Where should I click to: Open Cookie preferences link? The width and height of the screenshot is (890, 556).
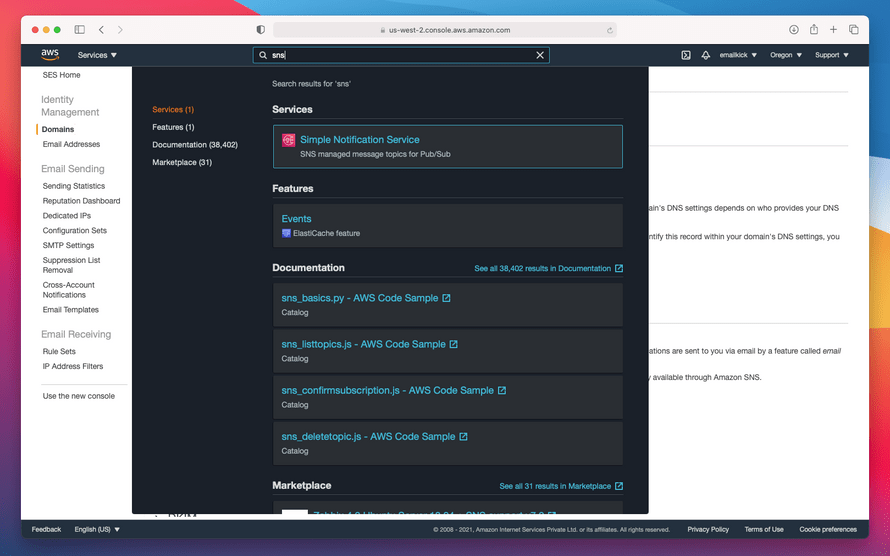pos(828,529)
